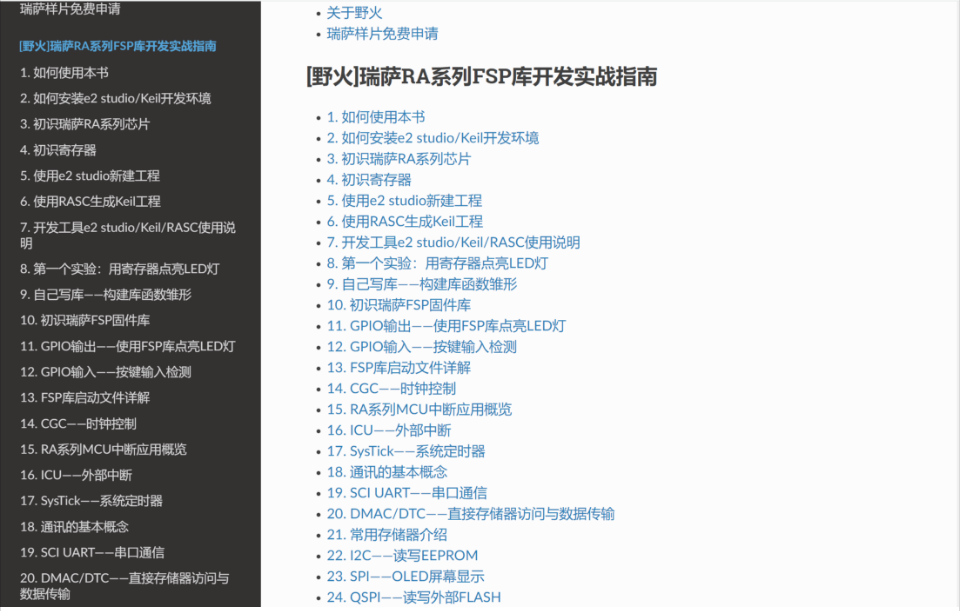Click content link 14. CGC——时钟控制
Image resolution: width=960 pixels, height=611 pixels.
click(x=391, y=388)
